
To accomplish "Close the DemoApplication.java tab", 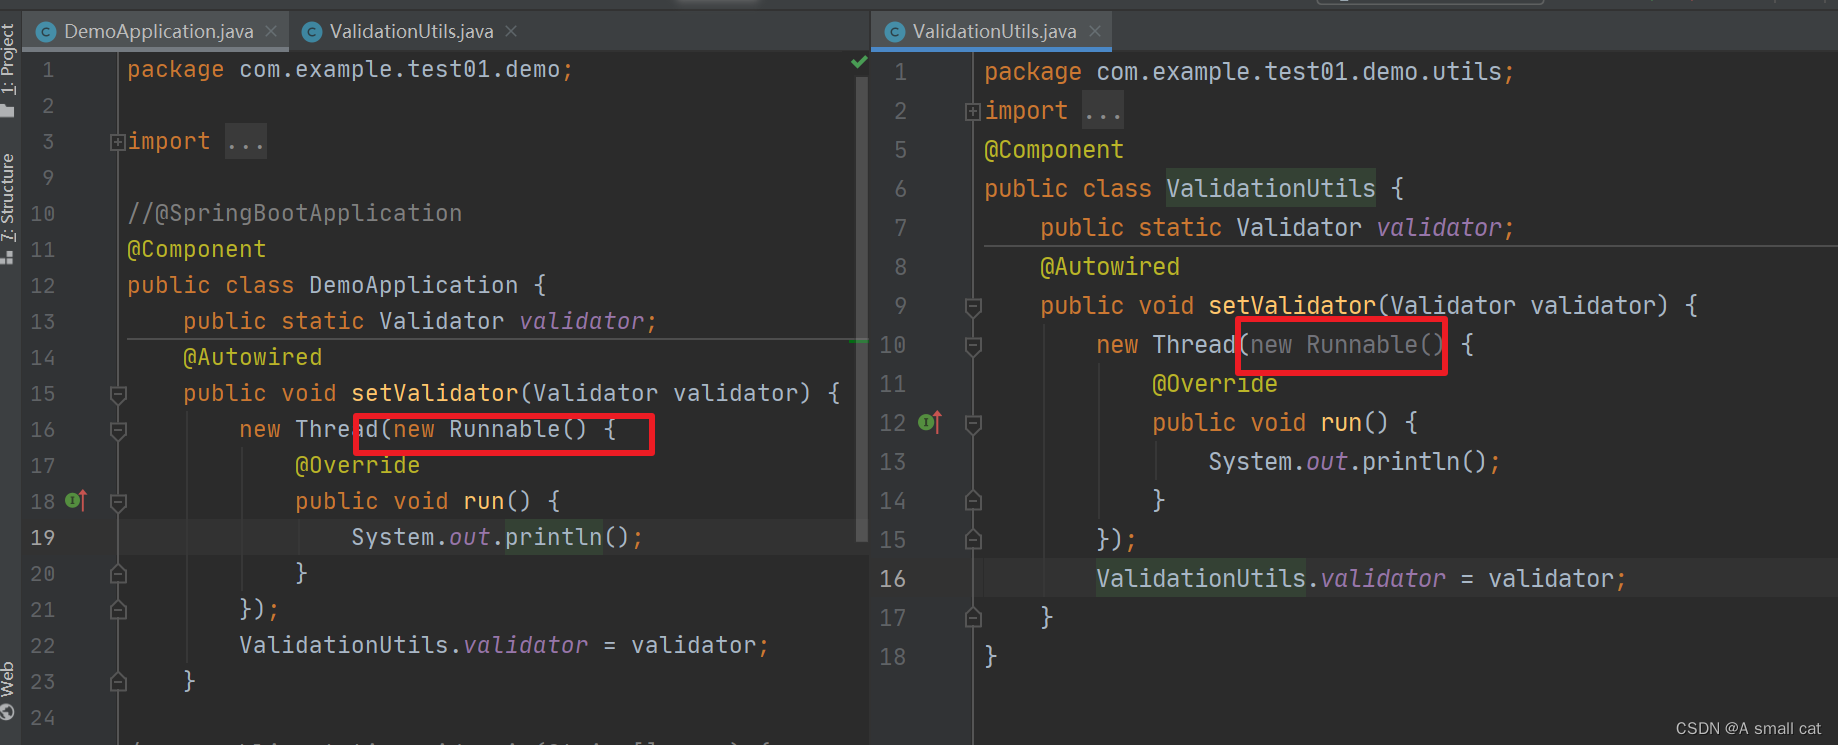I will pos(271,32).
